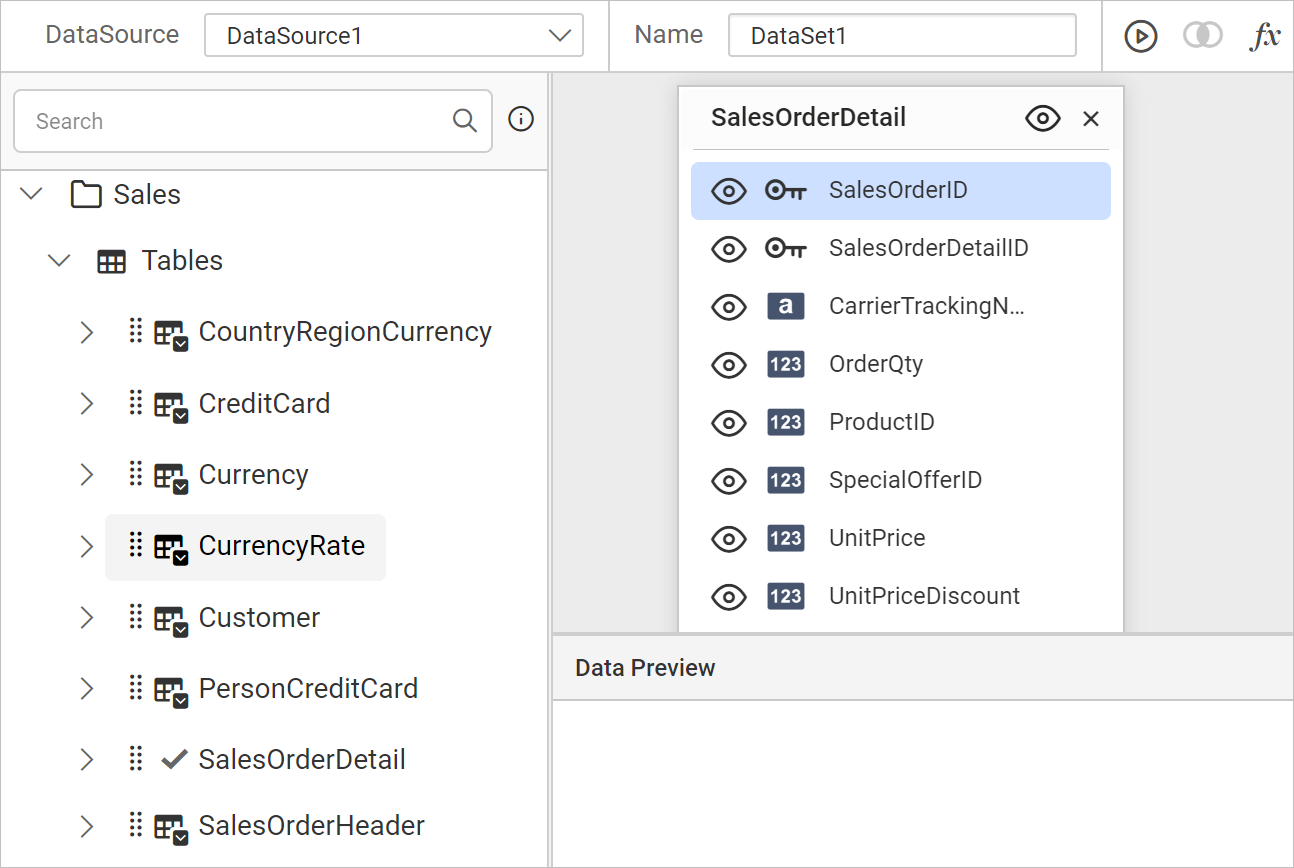Expand the CountryRegionCurrency table
This screenshot has width=1294, height=868.
tap(86, 332)
